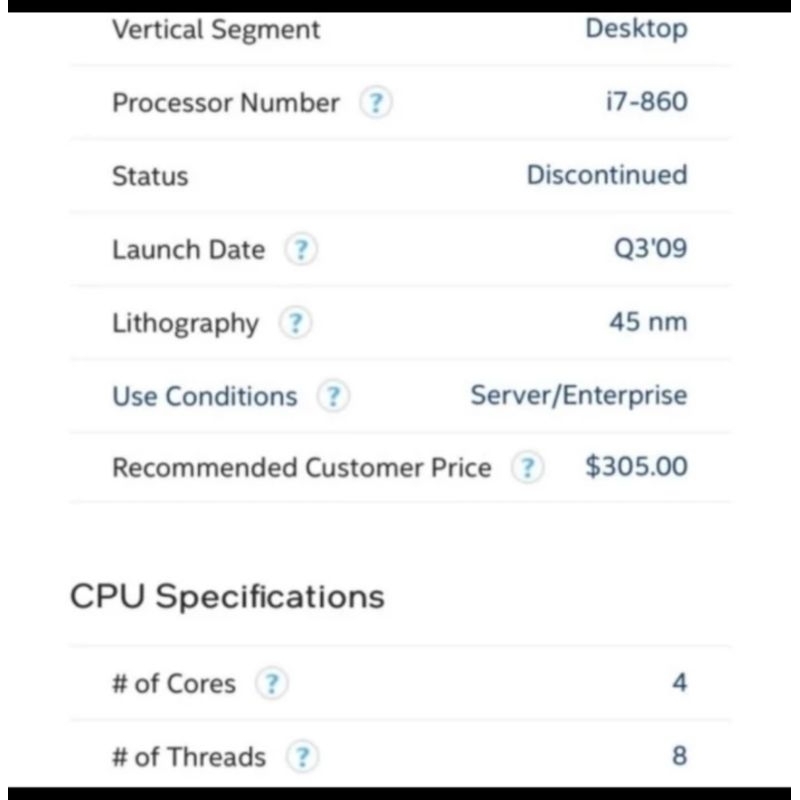Click the Q3'09 launch date value
The height and width of the screenshot is (800, 800).
point(650,250)
